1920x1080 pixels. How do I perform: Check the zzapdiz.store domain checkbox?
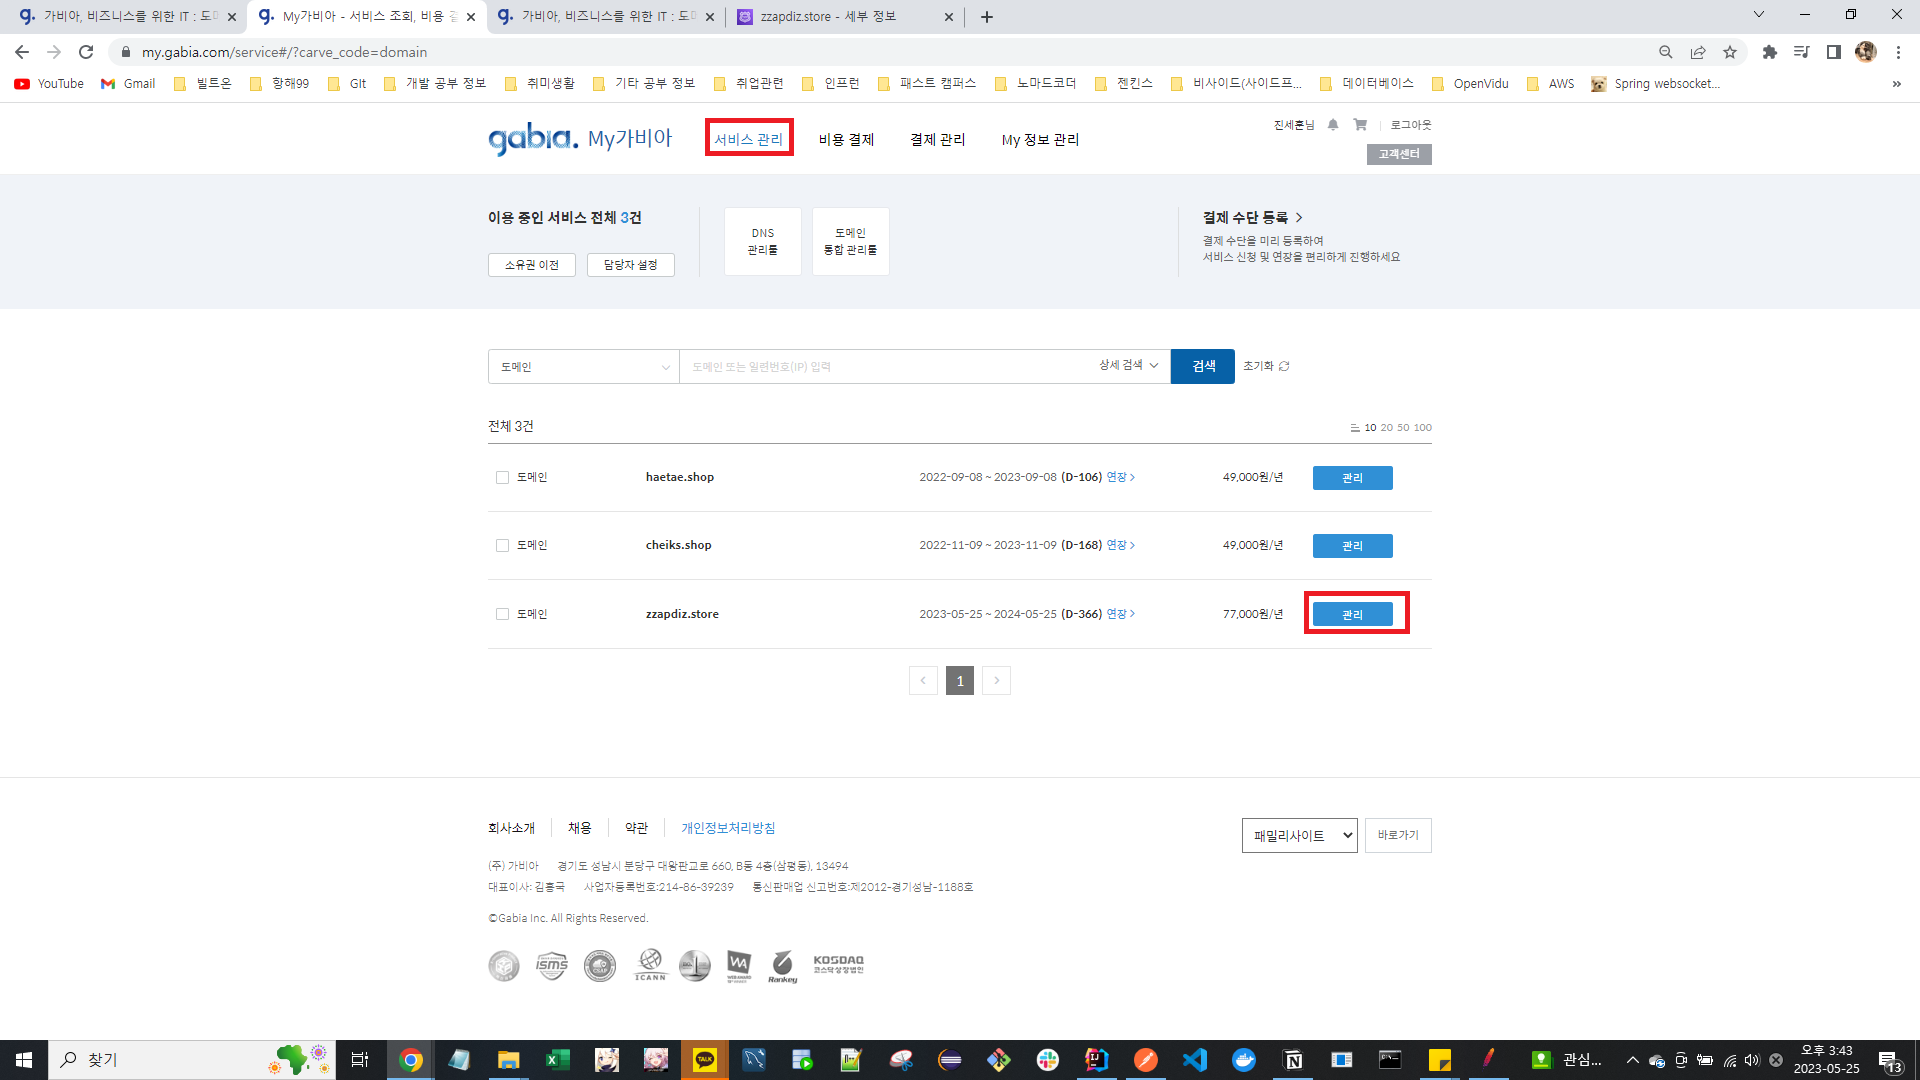(502, 614)
